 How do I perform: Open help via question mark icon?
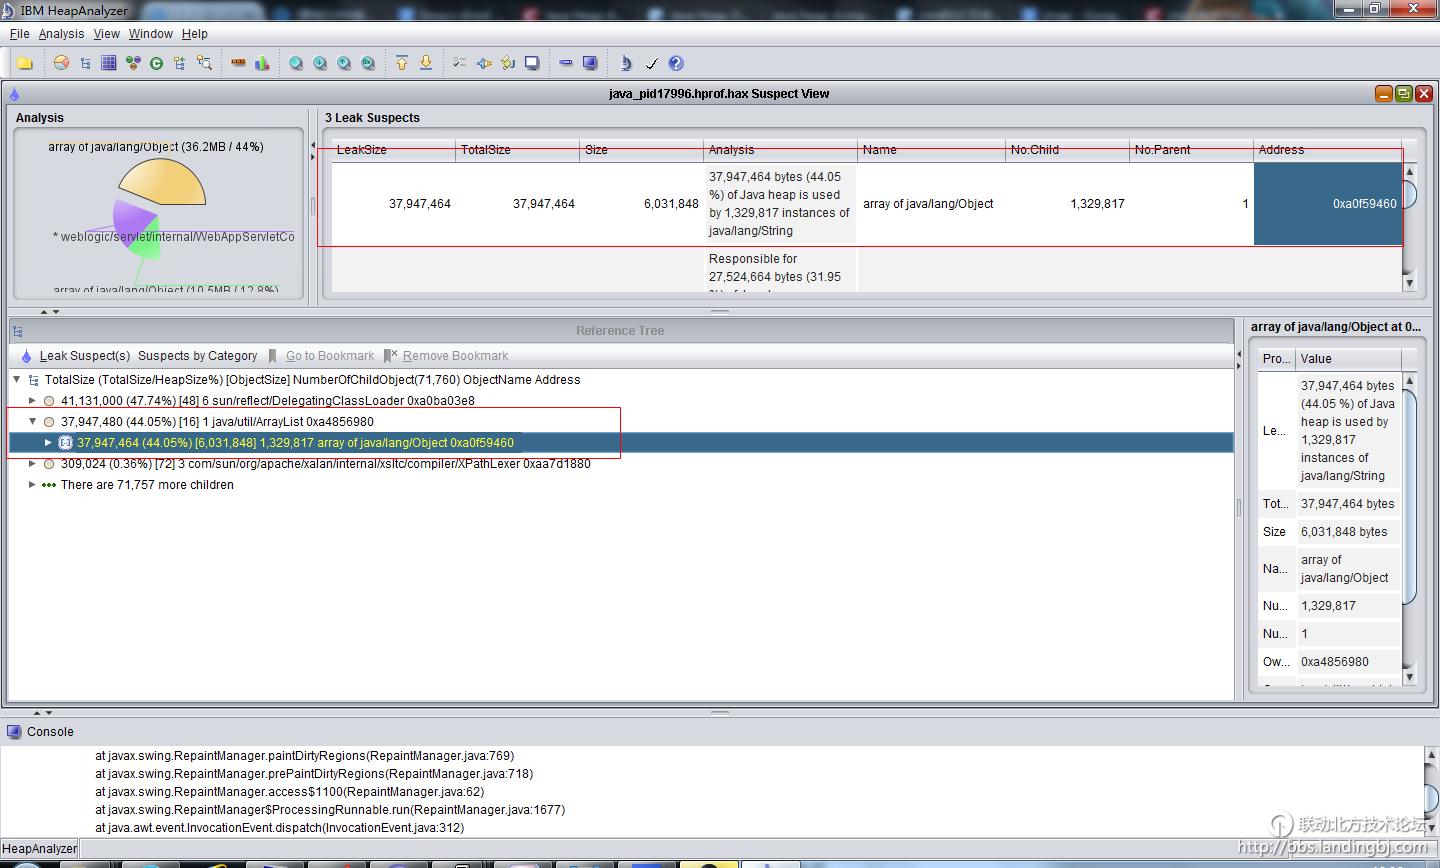676,63
